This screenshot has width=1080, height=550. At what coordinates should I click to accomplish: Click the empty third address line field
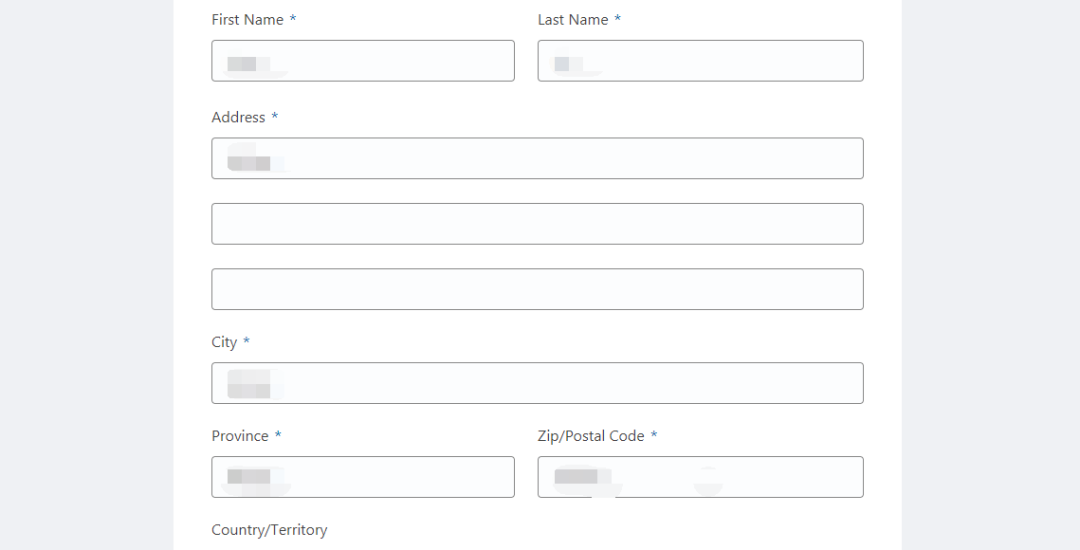[x=537, y=289]
